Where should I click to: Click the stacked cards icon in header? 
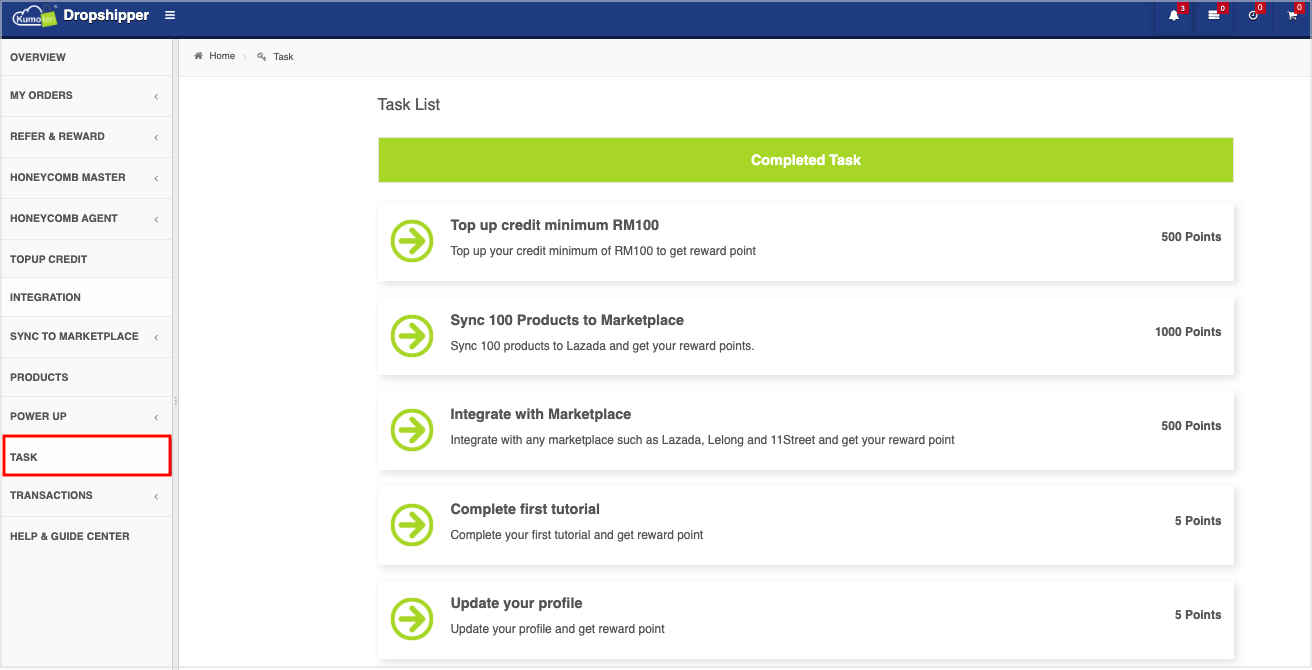[x=1213, y=16]
